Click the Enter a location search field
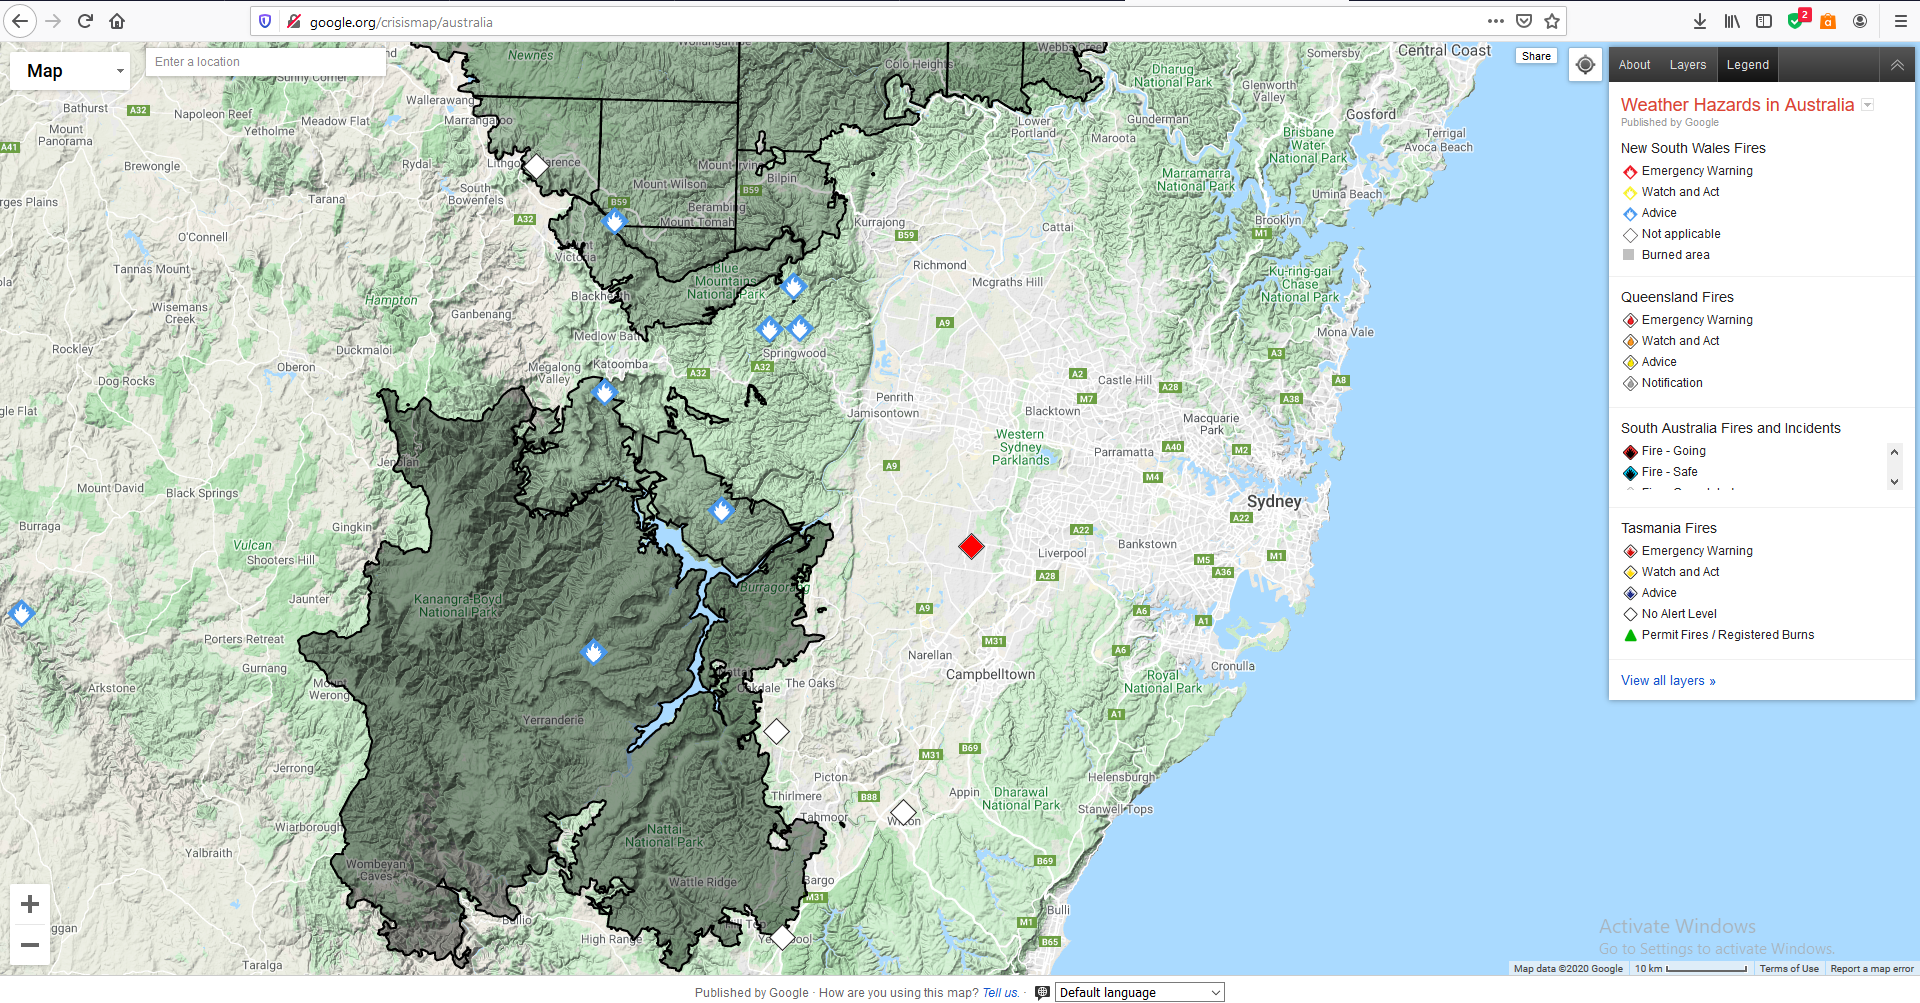The width and height of the screenshot is (1920, 1003). pyautogui.click(x=266, y=62)
